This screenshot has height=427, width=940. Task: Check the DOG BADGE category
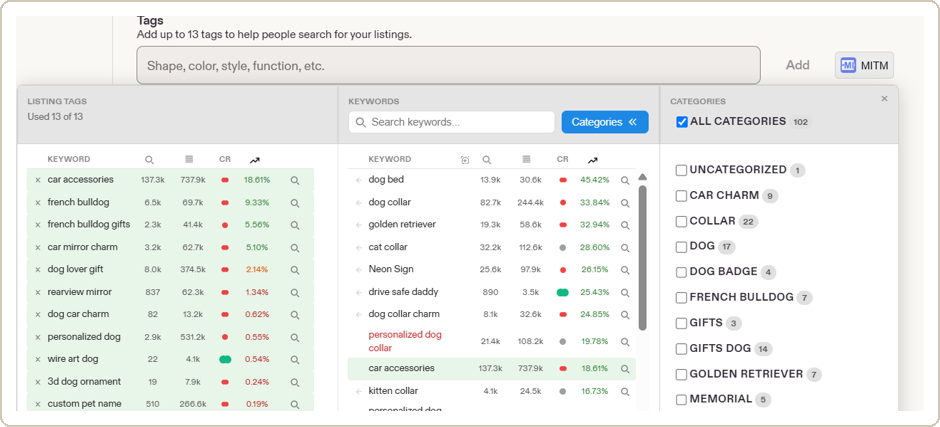(681, 272)
